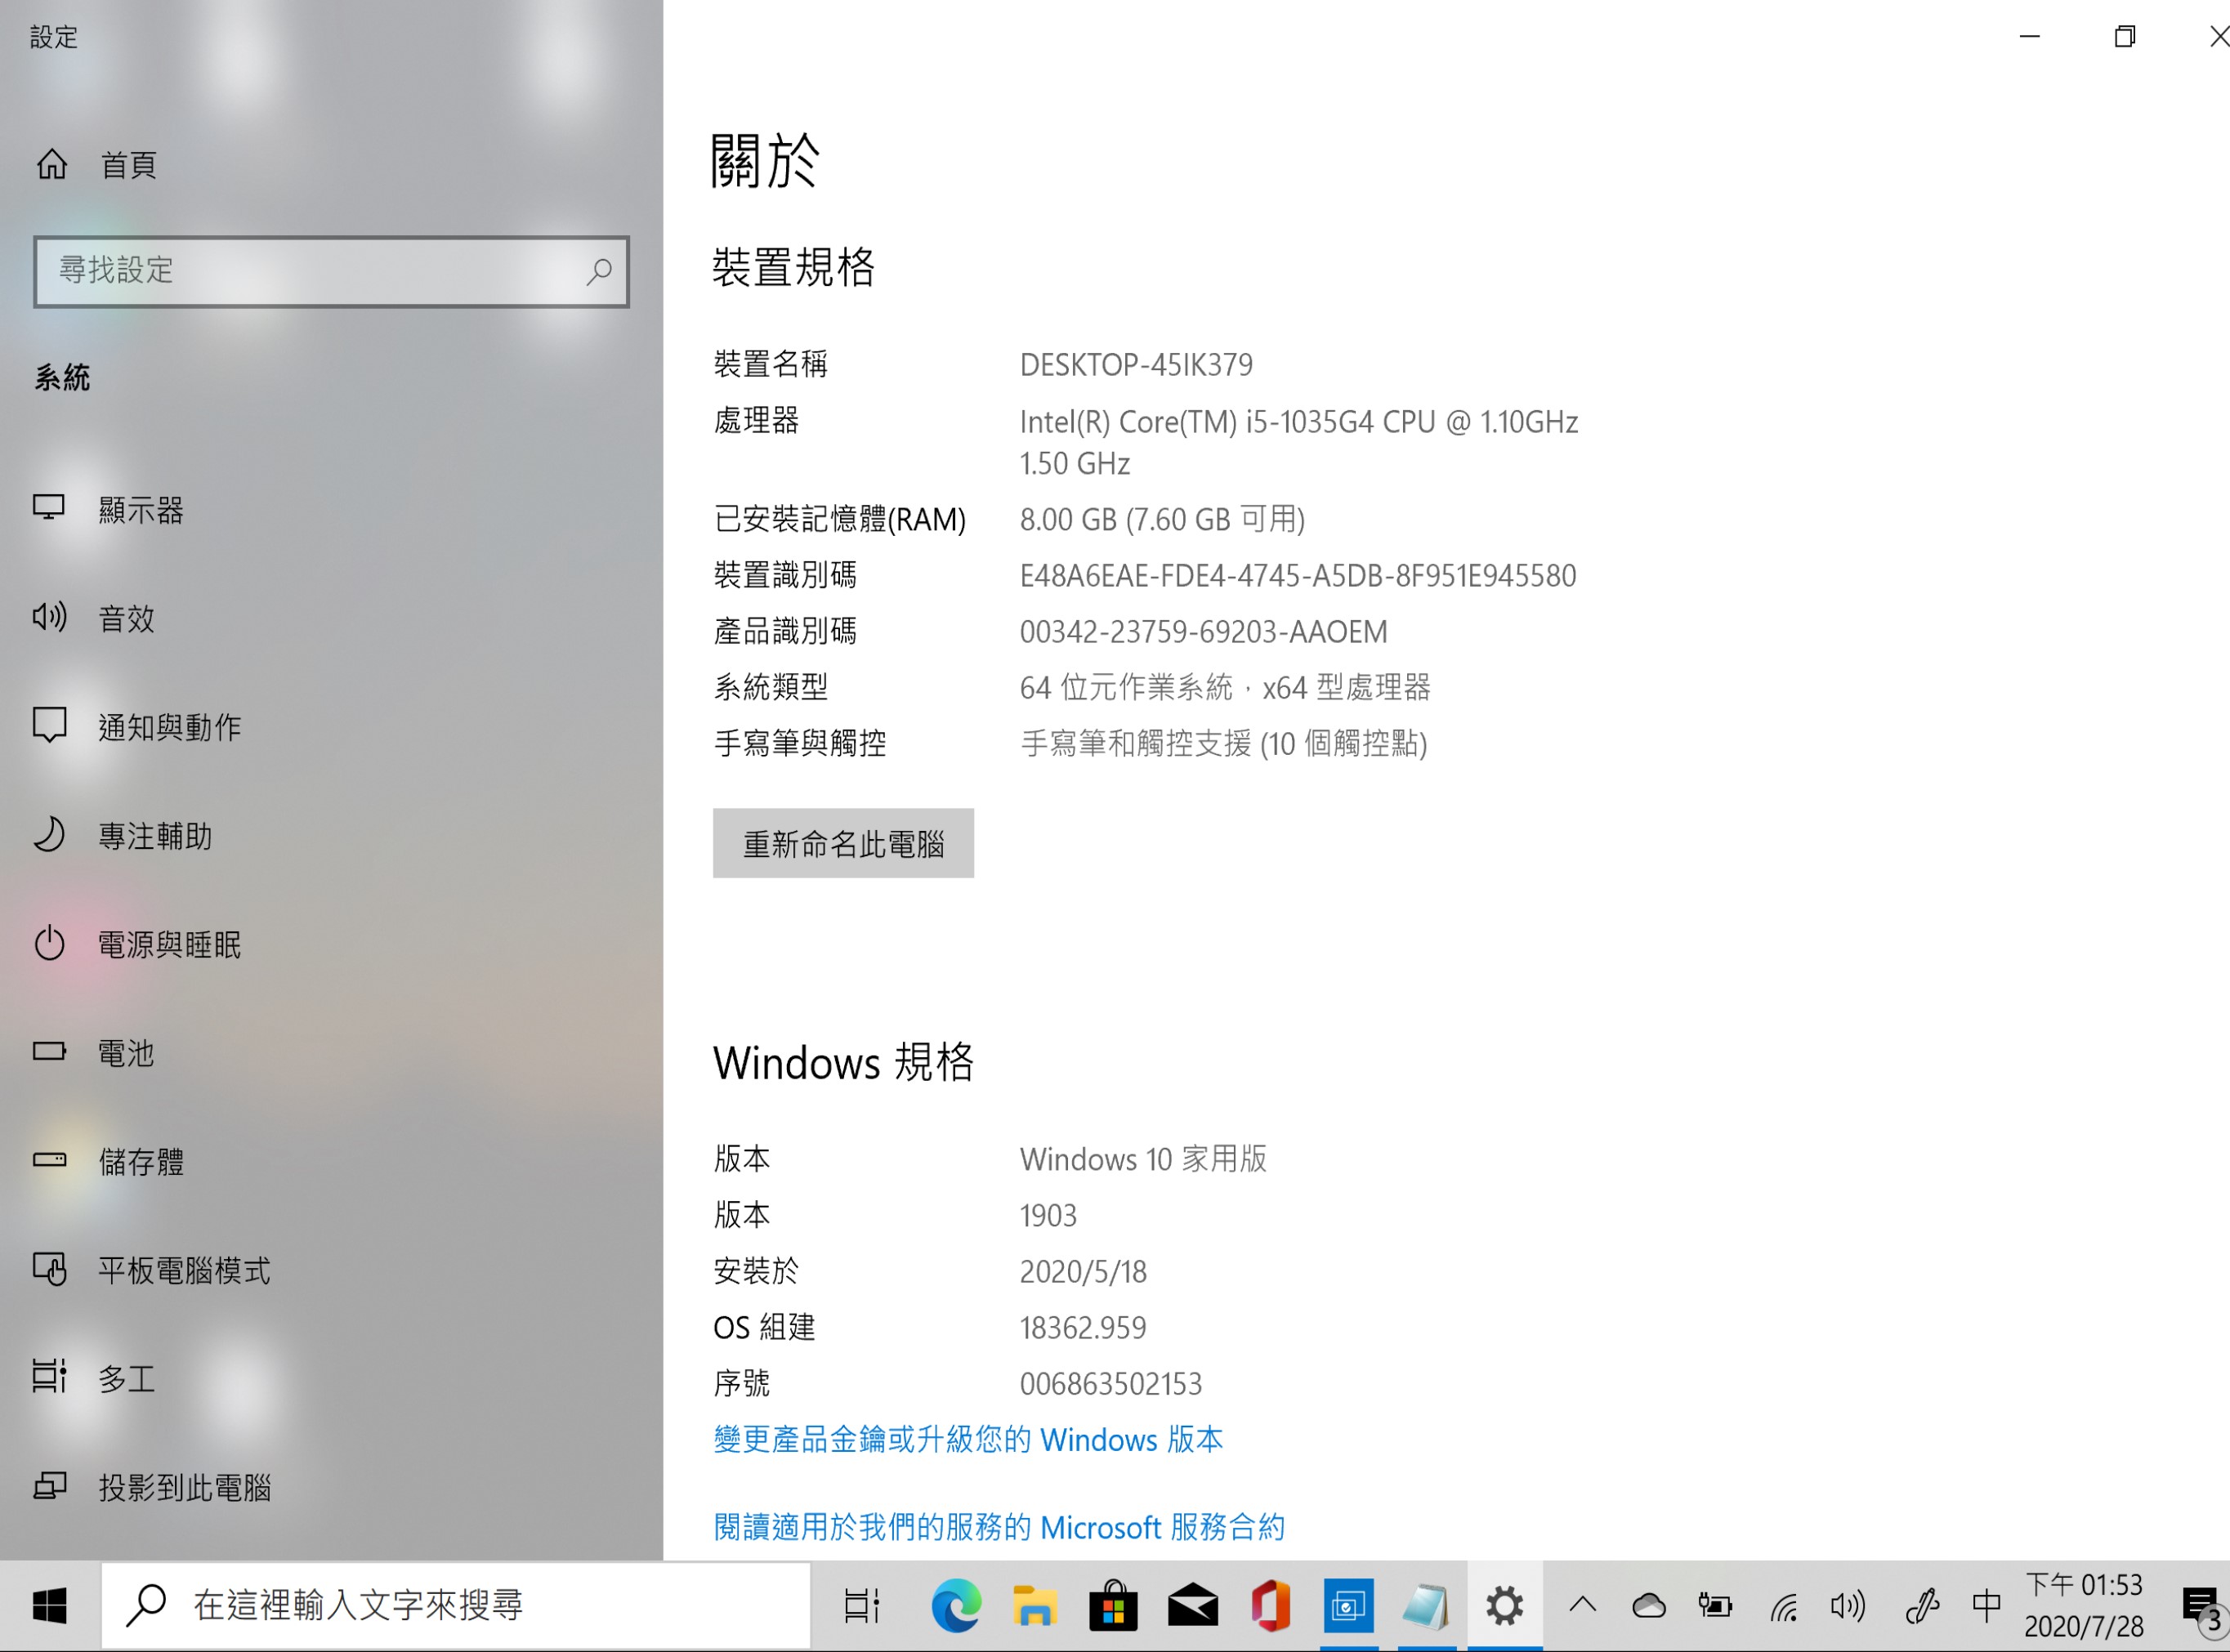2230x1652 pixels.
Task: Open 顯示器 display settings icon
Action: 49,509
